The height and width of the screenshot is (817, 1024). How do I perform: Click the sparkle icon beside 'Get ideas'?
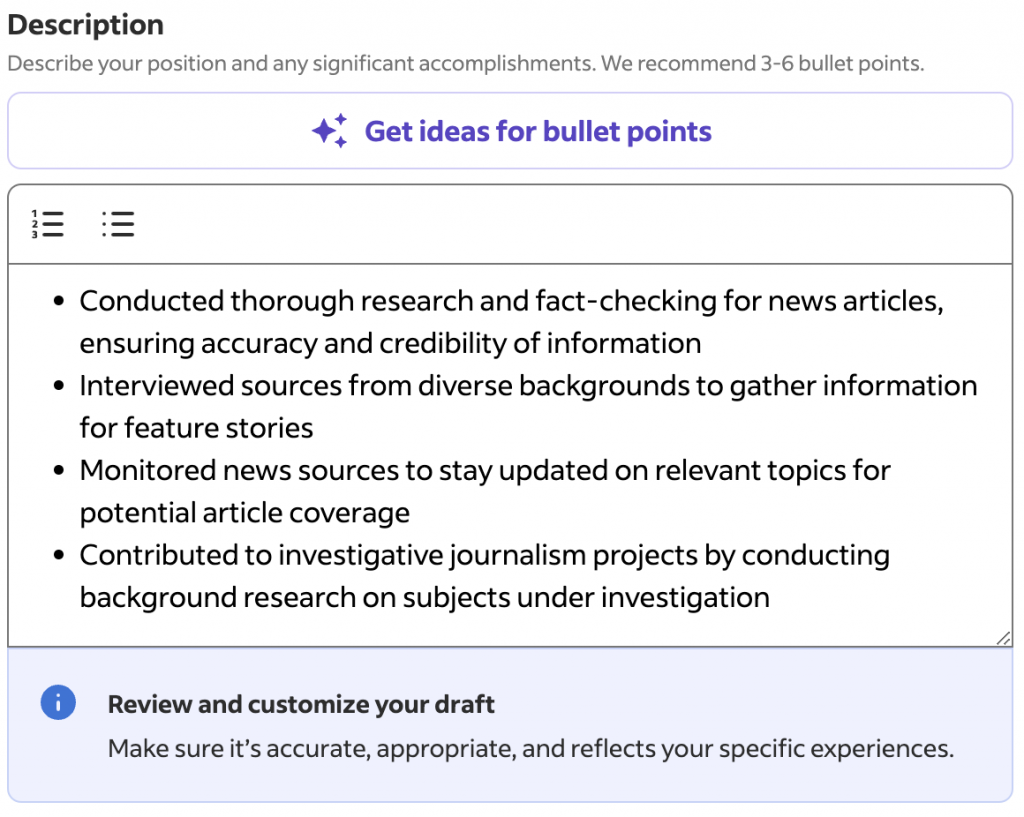click(x=331, y=130)
